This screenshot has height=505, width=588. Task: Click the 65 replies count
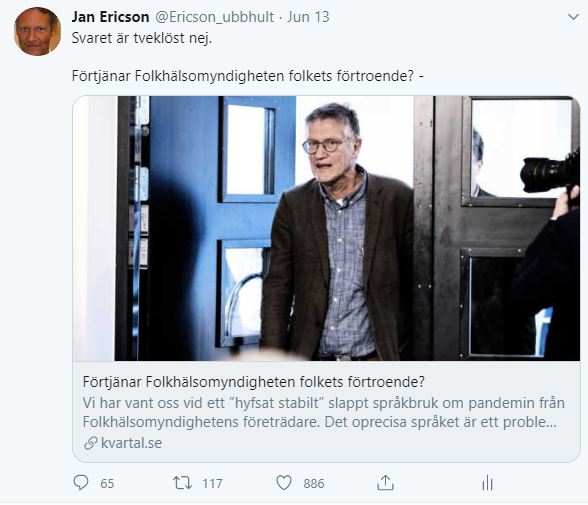[107, 484]
